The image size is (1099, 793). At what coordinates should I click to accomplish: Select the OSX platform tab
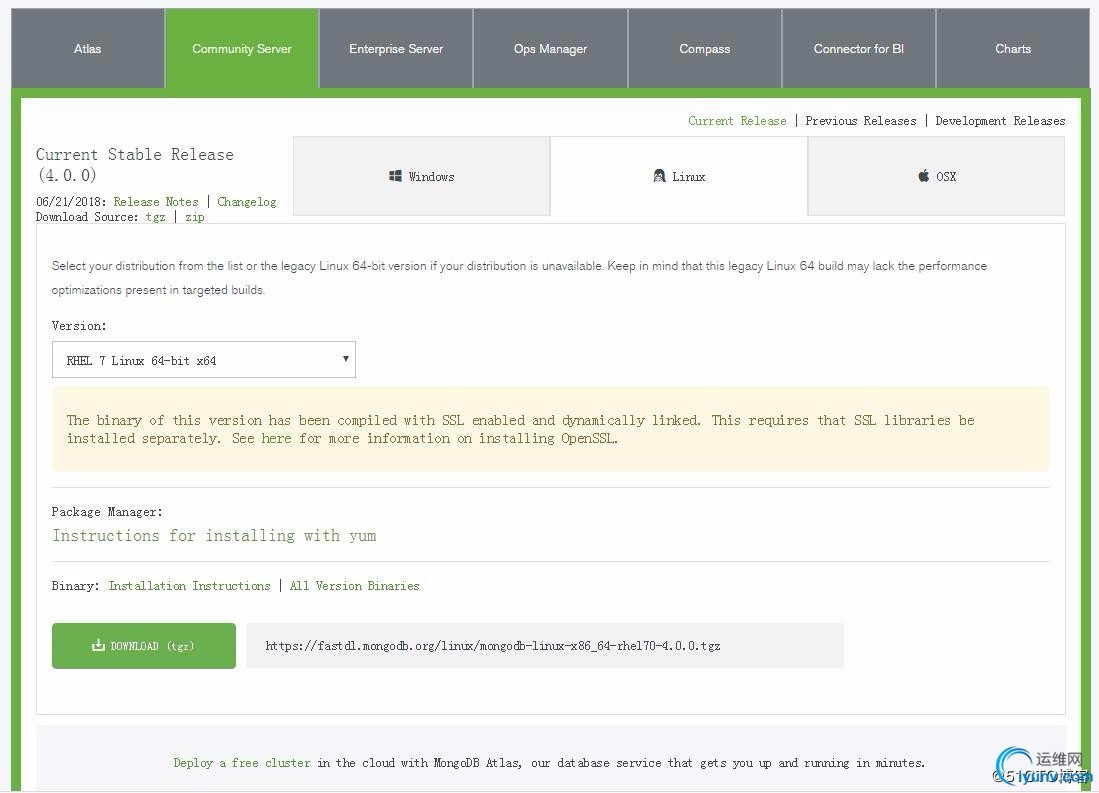936,176
